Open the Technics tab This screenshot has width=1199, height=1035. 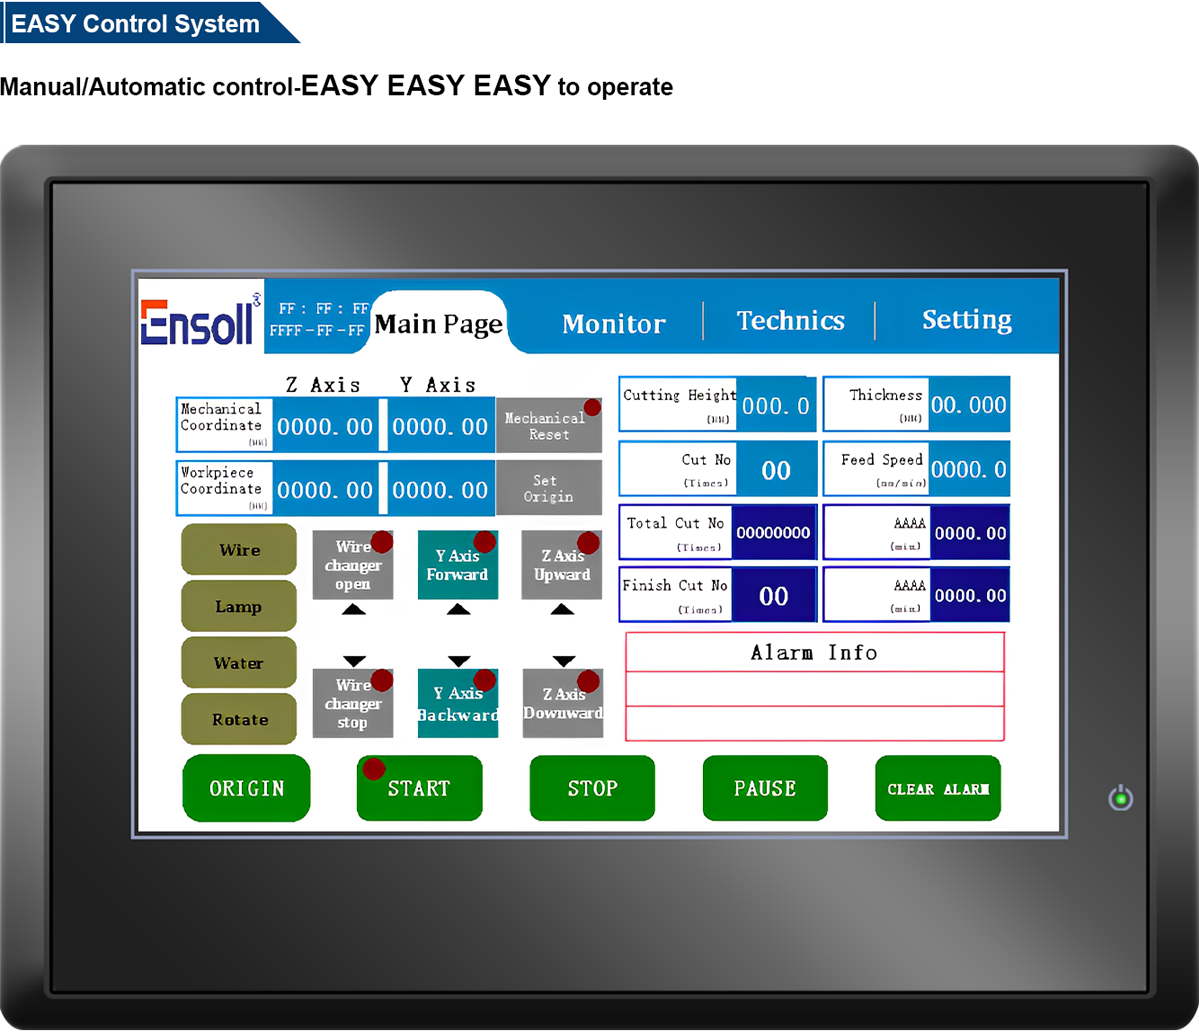point(791,320)
